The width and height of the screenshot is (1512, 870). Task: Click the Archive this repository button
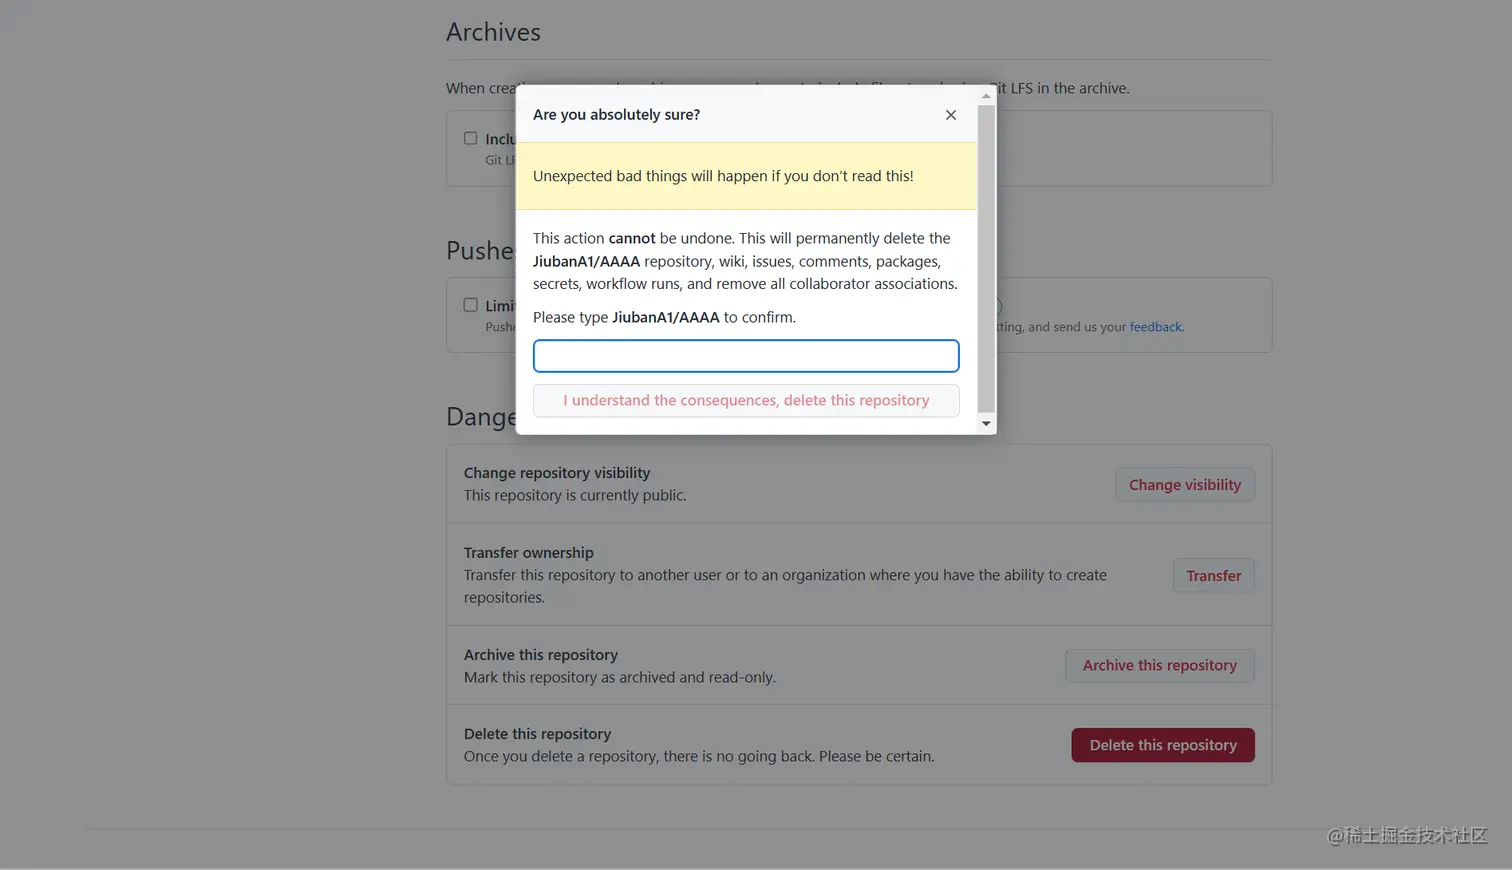tap(1160, 666)
